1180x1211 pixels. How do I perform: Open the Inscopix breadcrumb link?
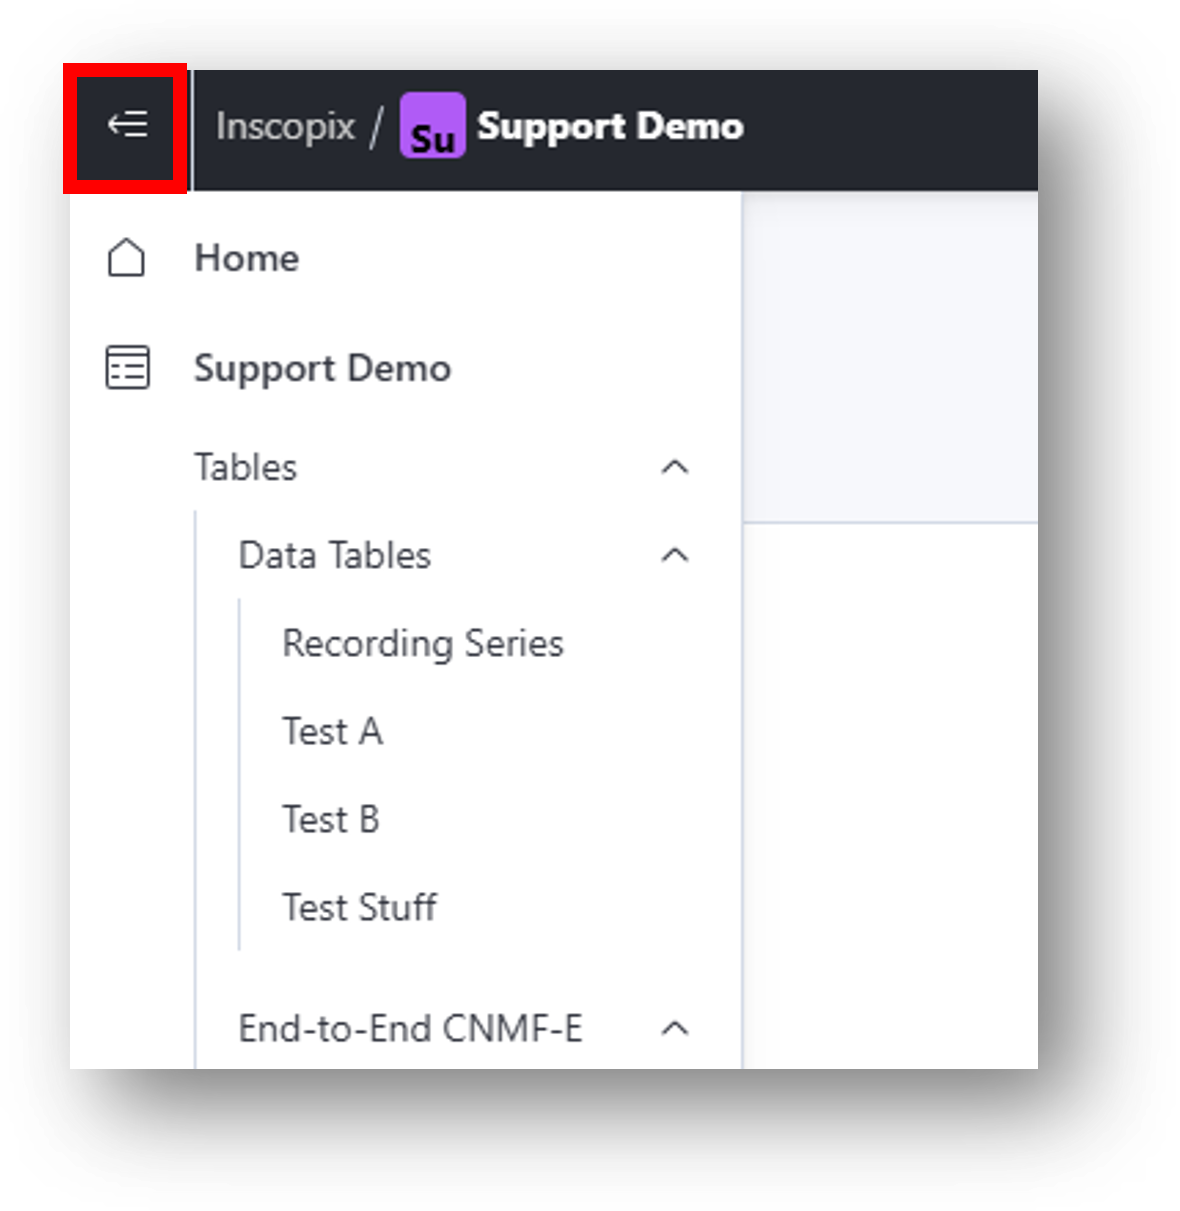coord(285,127)
